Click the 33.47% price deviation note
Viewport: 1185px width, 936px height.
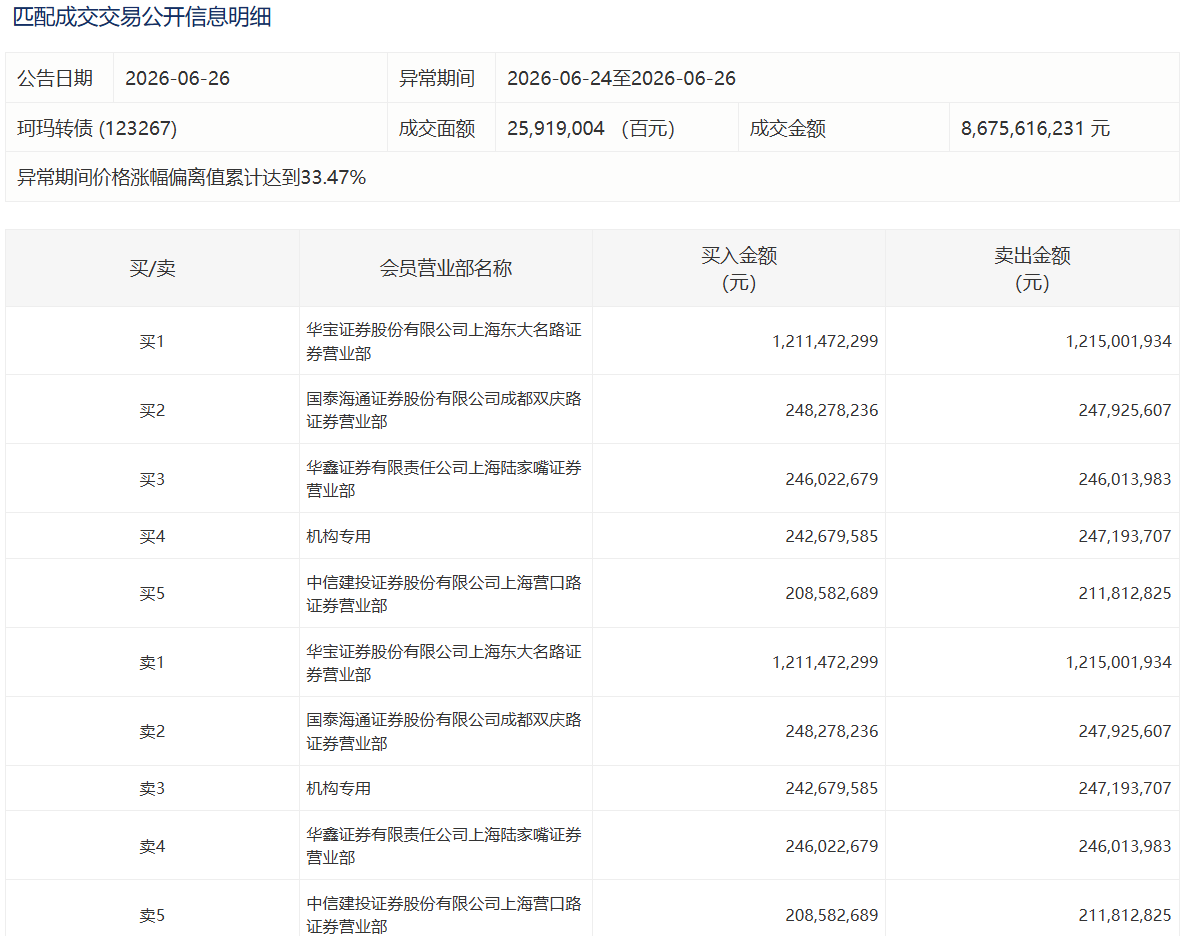191,178
